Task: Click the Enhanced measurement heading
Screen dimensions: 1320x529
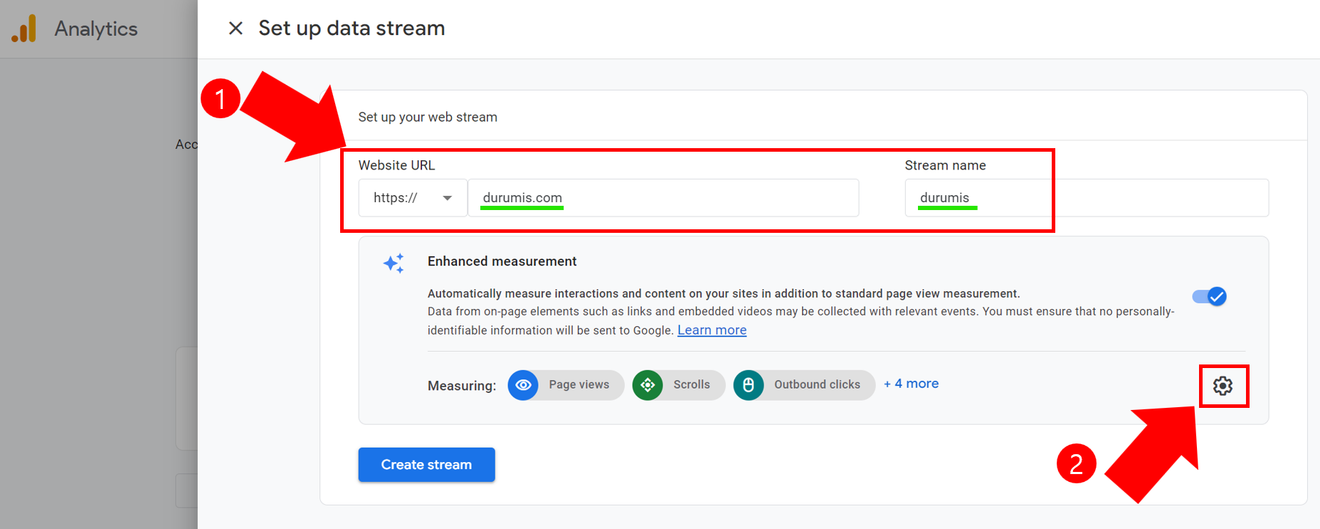Action: point(502,261)
